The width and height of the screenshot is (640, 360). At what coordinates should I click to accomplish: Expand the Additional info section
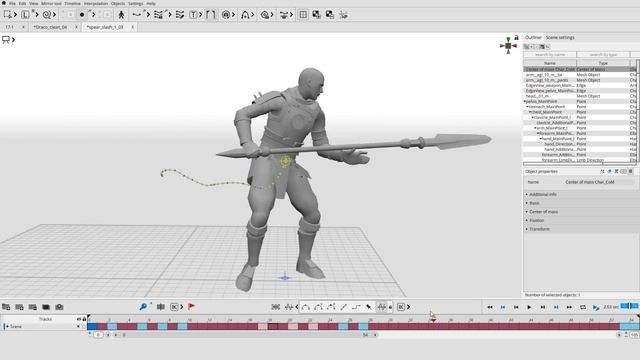581,194
